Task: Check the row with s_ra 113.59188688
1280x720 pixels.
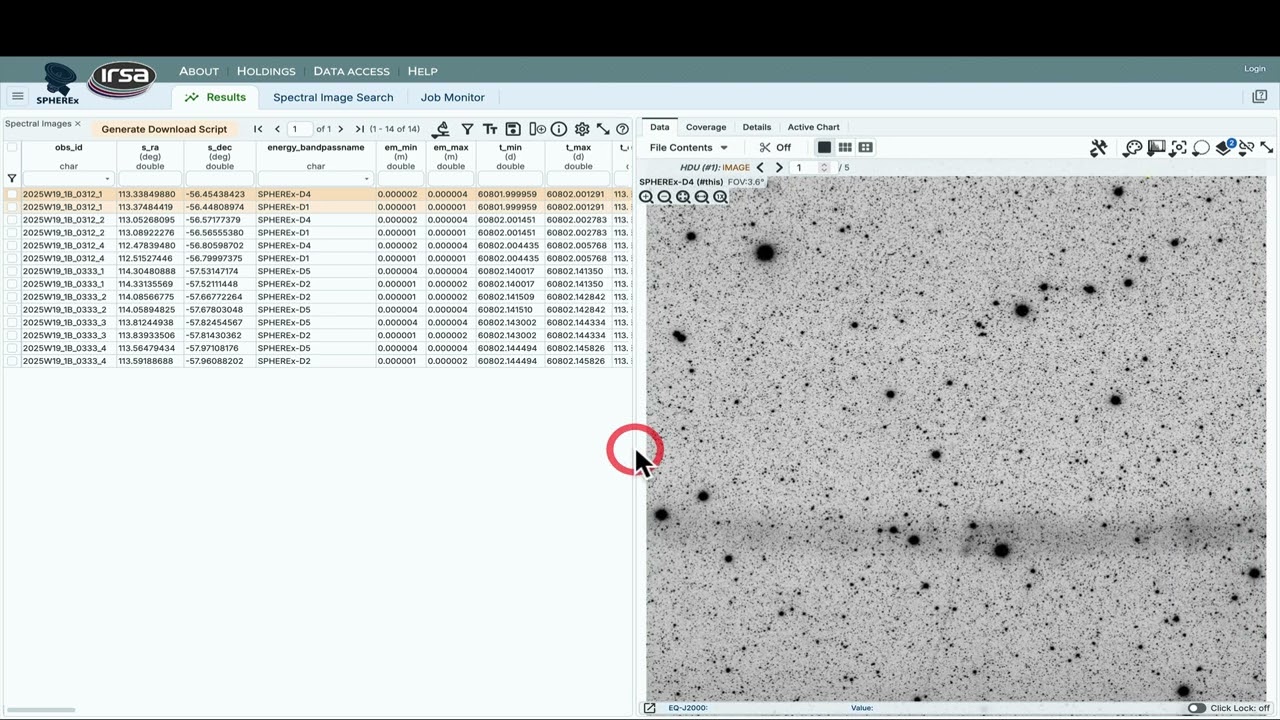Action: click(12, 361)
